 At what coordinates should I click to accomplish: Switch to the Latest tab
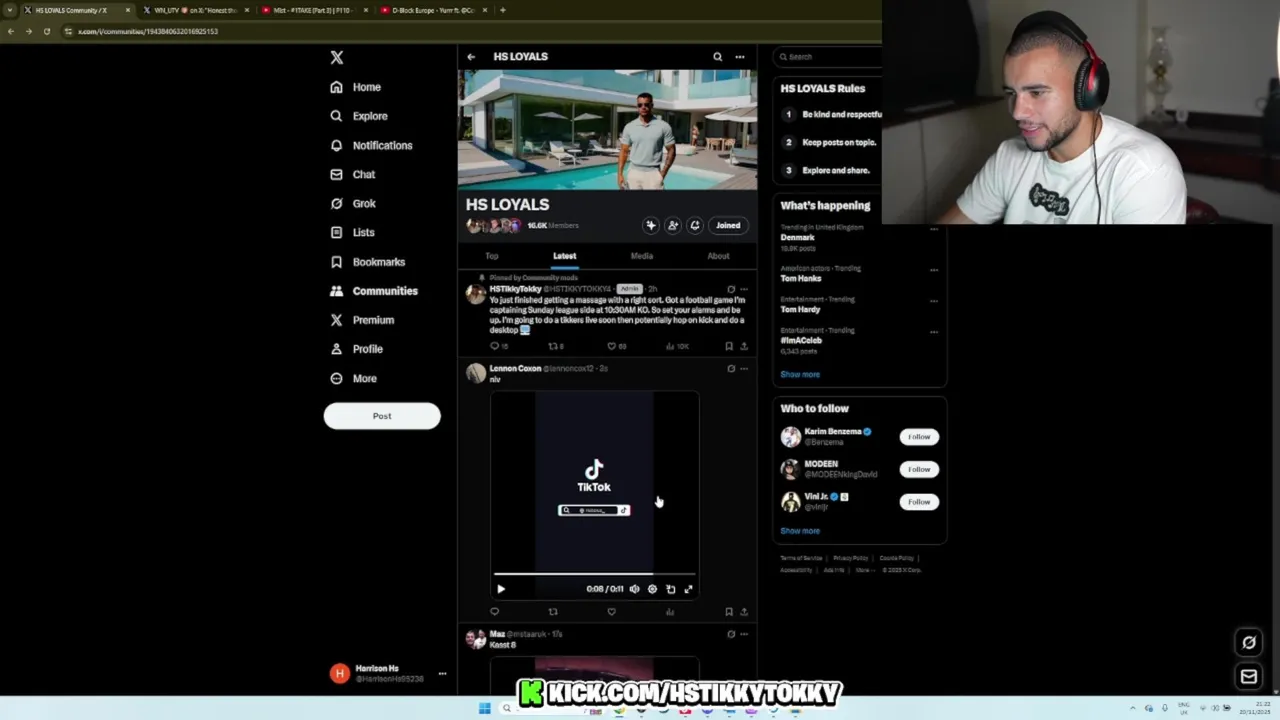(565, 256)
